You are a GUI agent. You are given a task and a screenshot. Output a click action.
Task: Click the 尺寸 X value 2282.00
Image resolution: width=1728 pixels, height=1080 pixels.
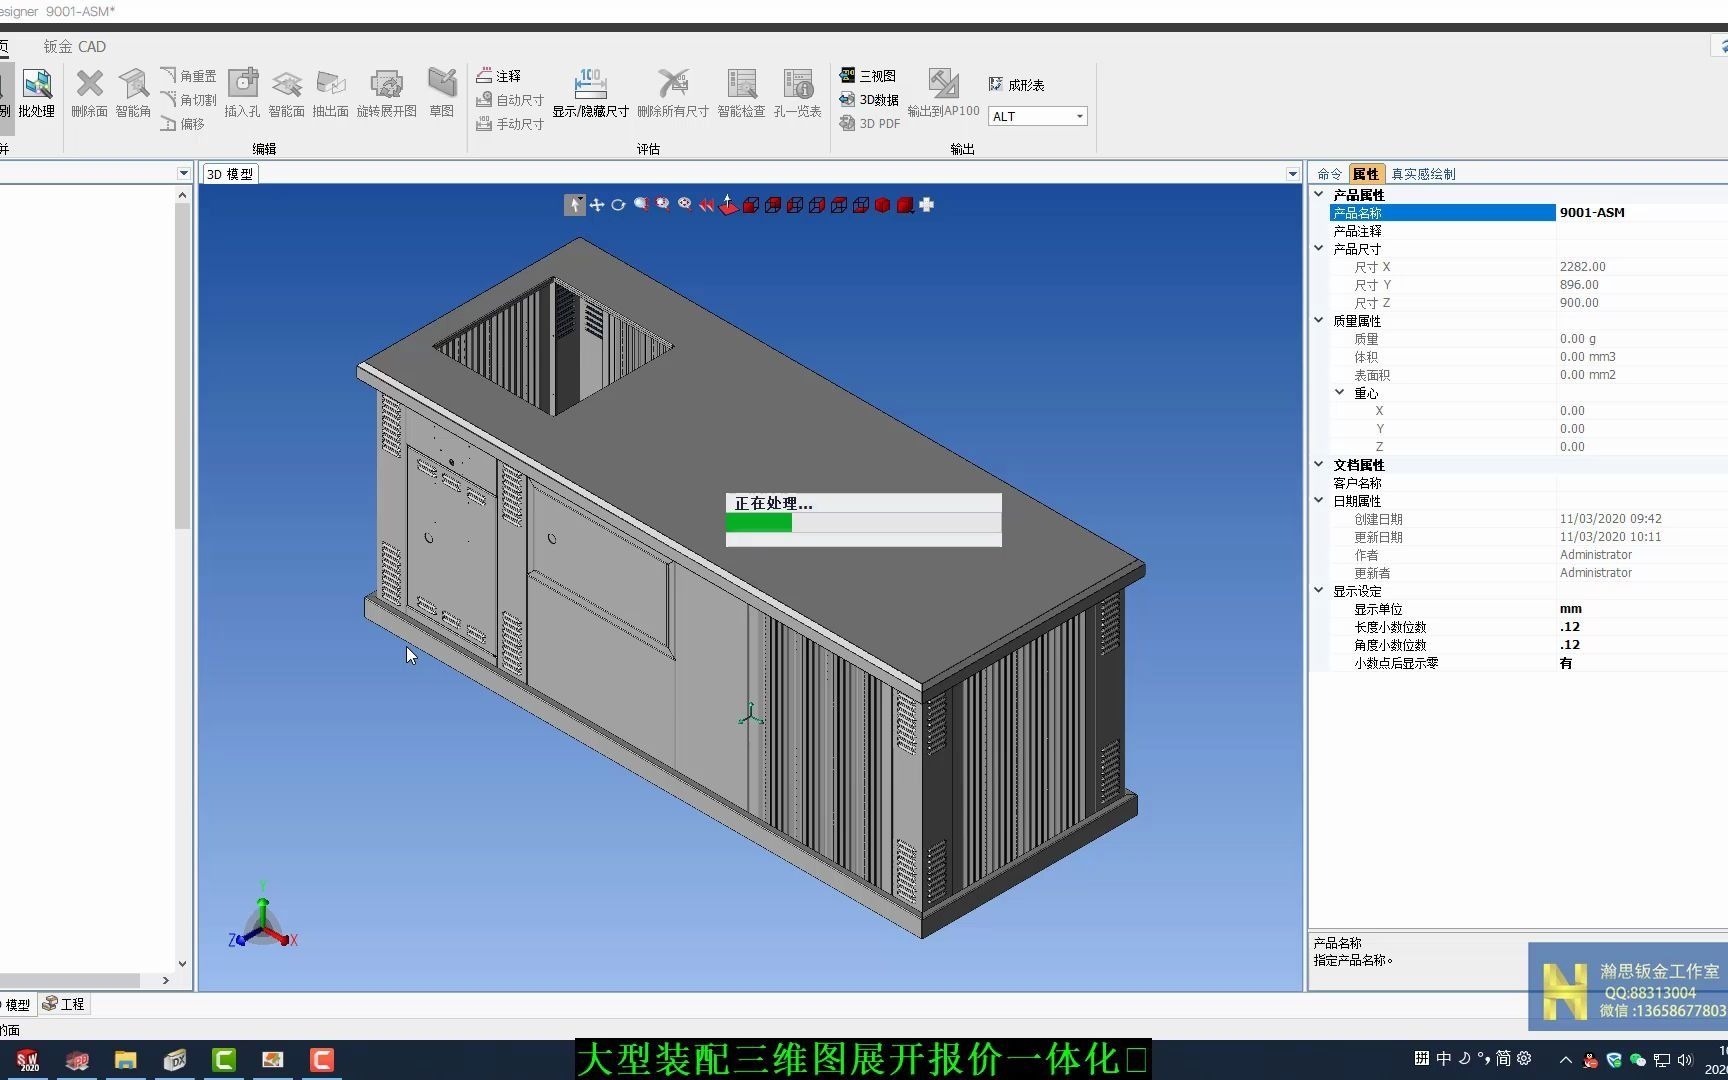pos(1582,267)
